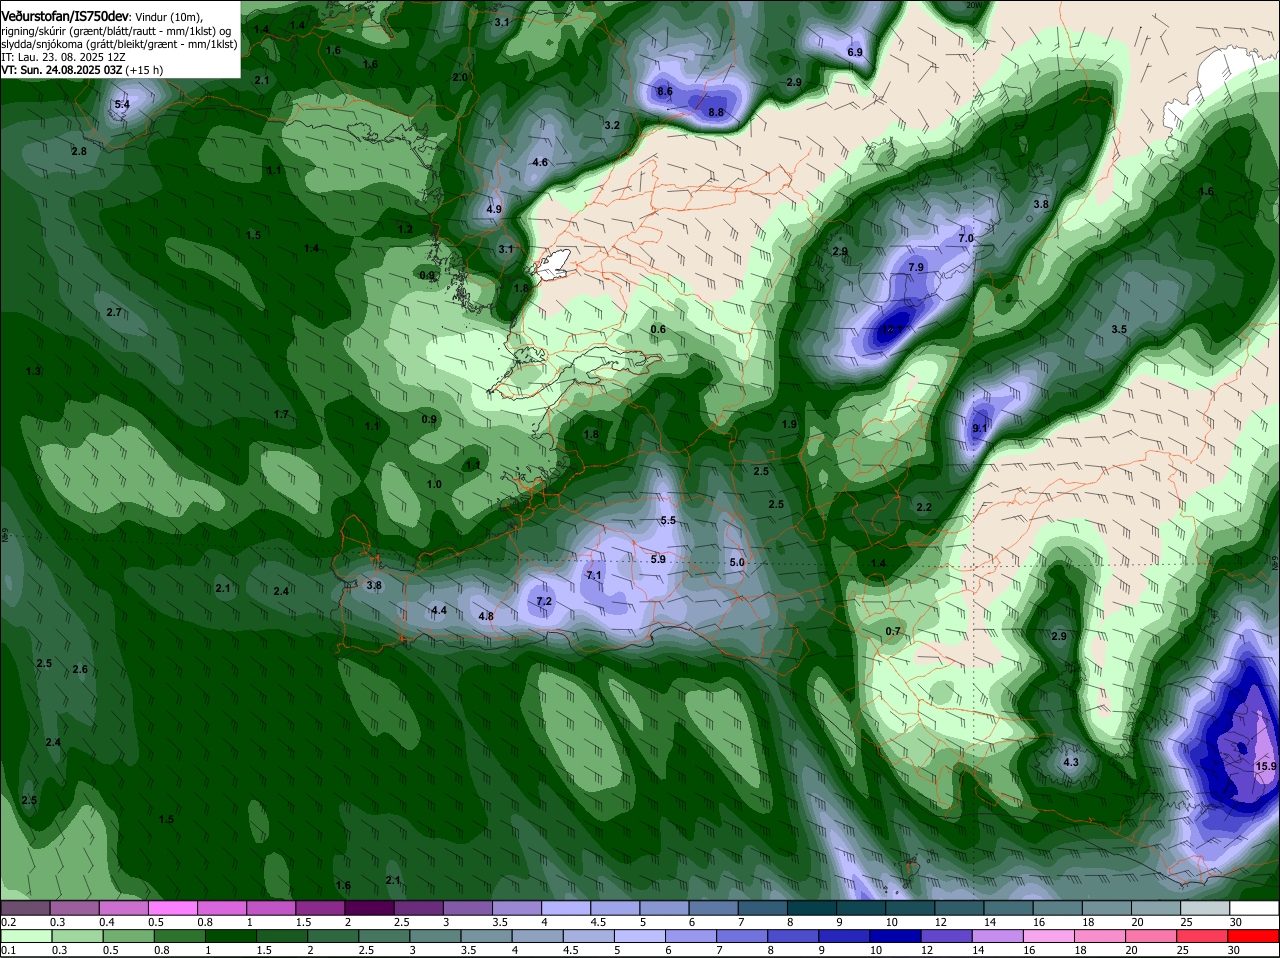Click the 0.7 precipitation label
Image resolution: width=1280 pixels, height=958 pixels.
893,631
